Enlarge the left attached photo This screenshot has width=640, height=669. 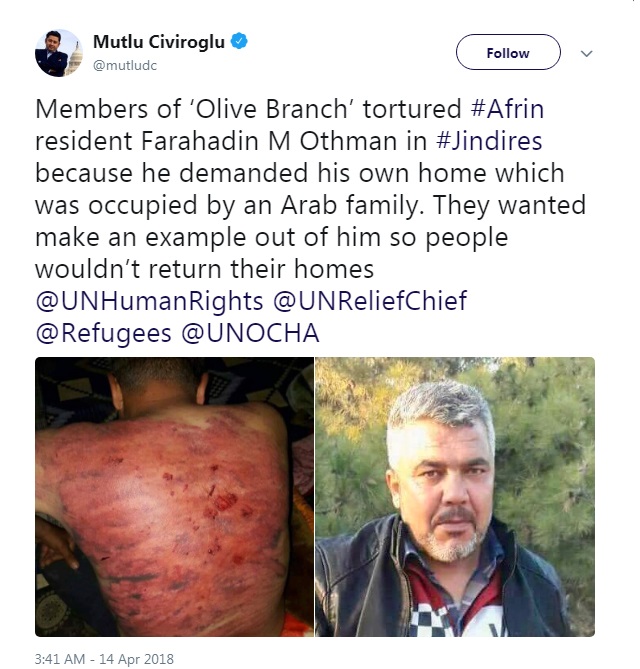175,497
